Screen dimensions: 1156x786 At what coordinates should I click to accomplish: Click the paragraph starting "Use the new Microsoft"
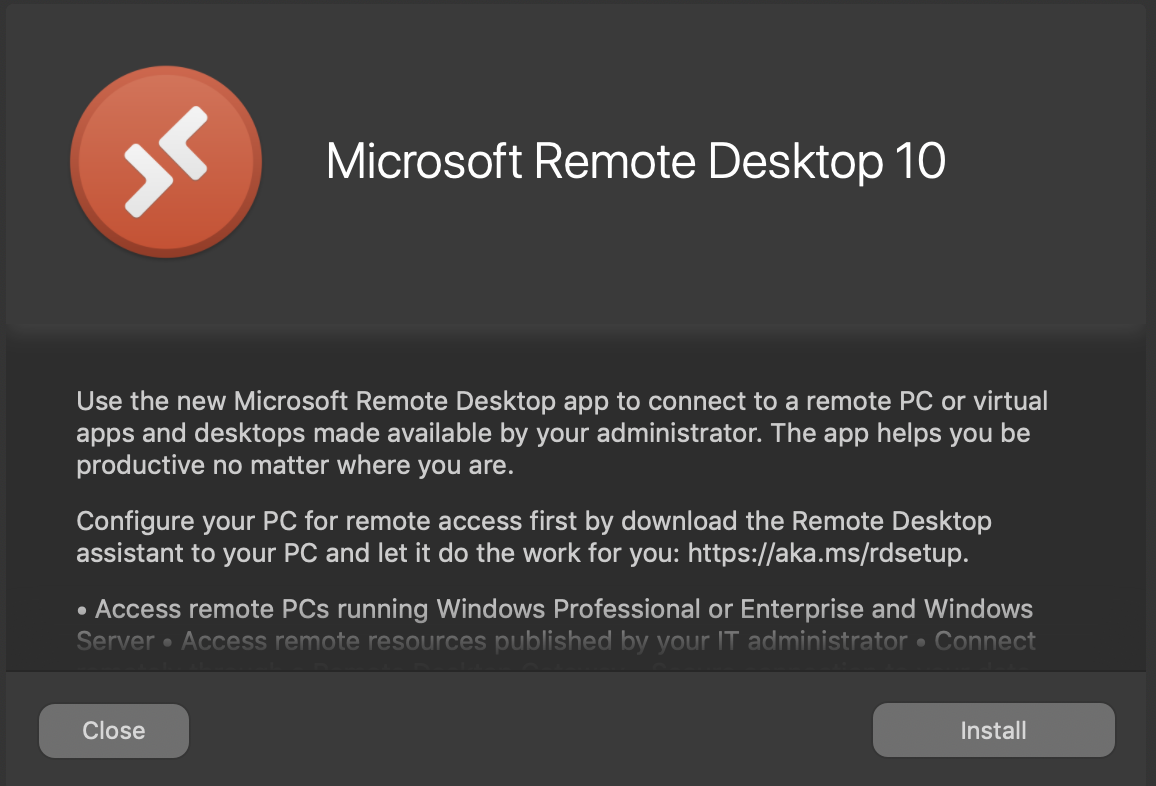[x=562, y=433]
